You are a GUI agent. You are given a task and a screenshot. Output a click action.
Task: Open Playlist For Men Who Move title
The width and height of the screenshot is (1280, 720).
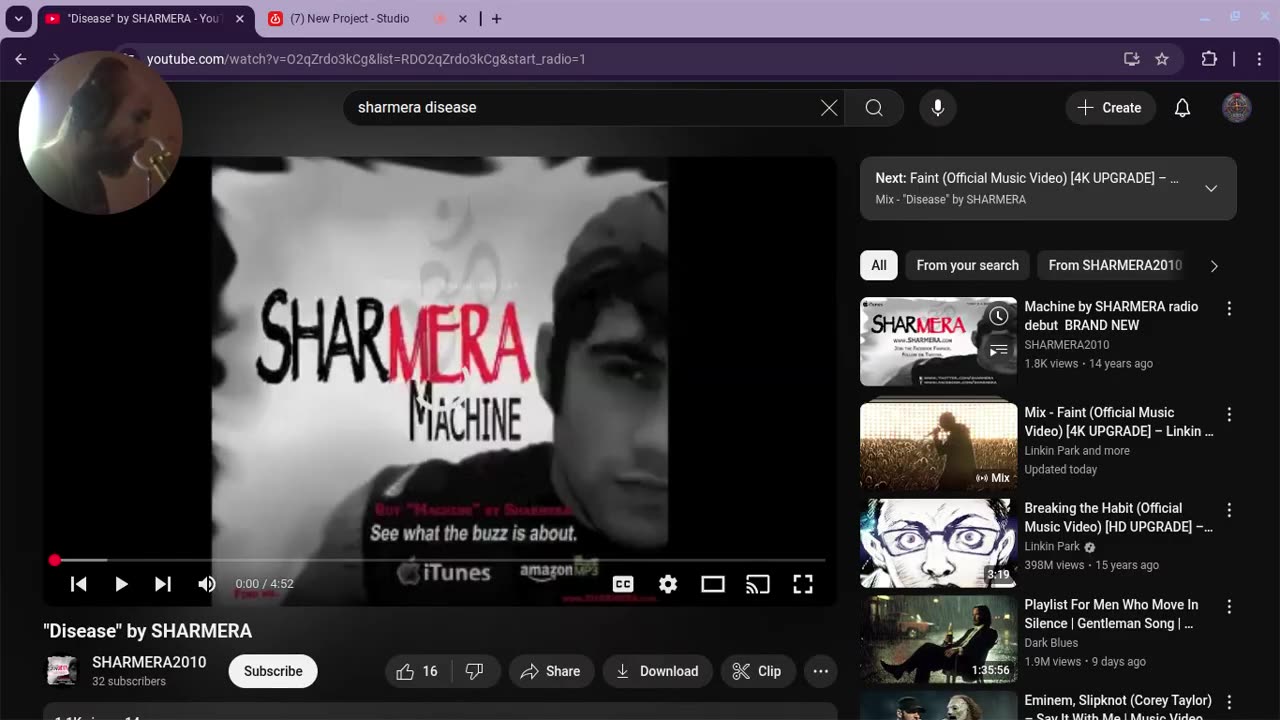[1111, 614]
